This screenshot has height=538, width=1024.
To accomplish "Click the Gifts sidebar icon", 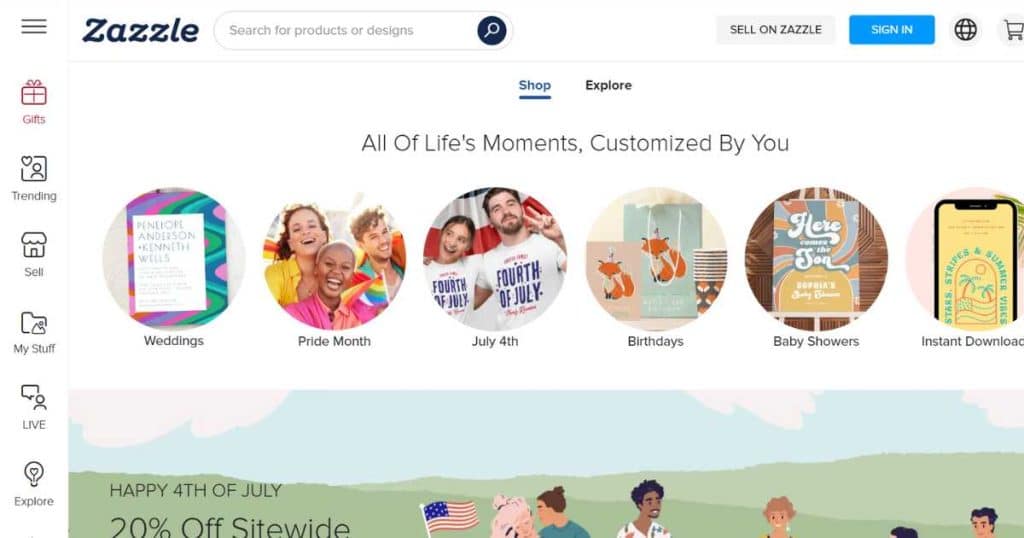I will pos(34,93).
